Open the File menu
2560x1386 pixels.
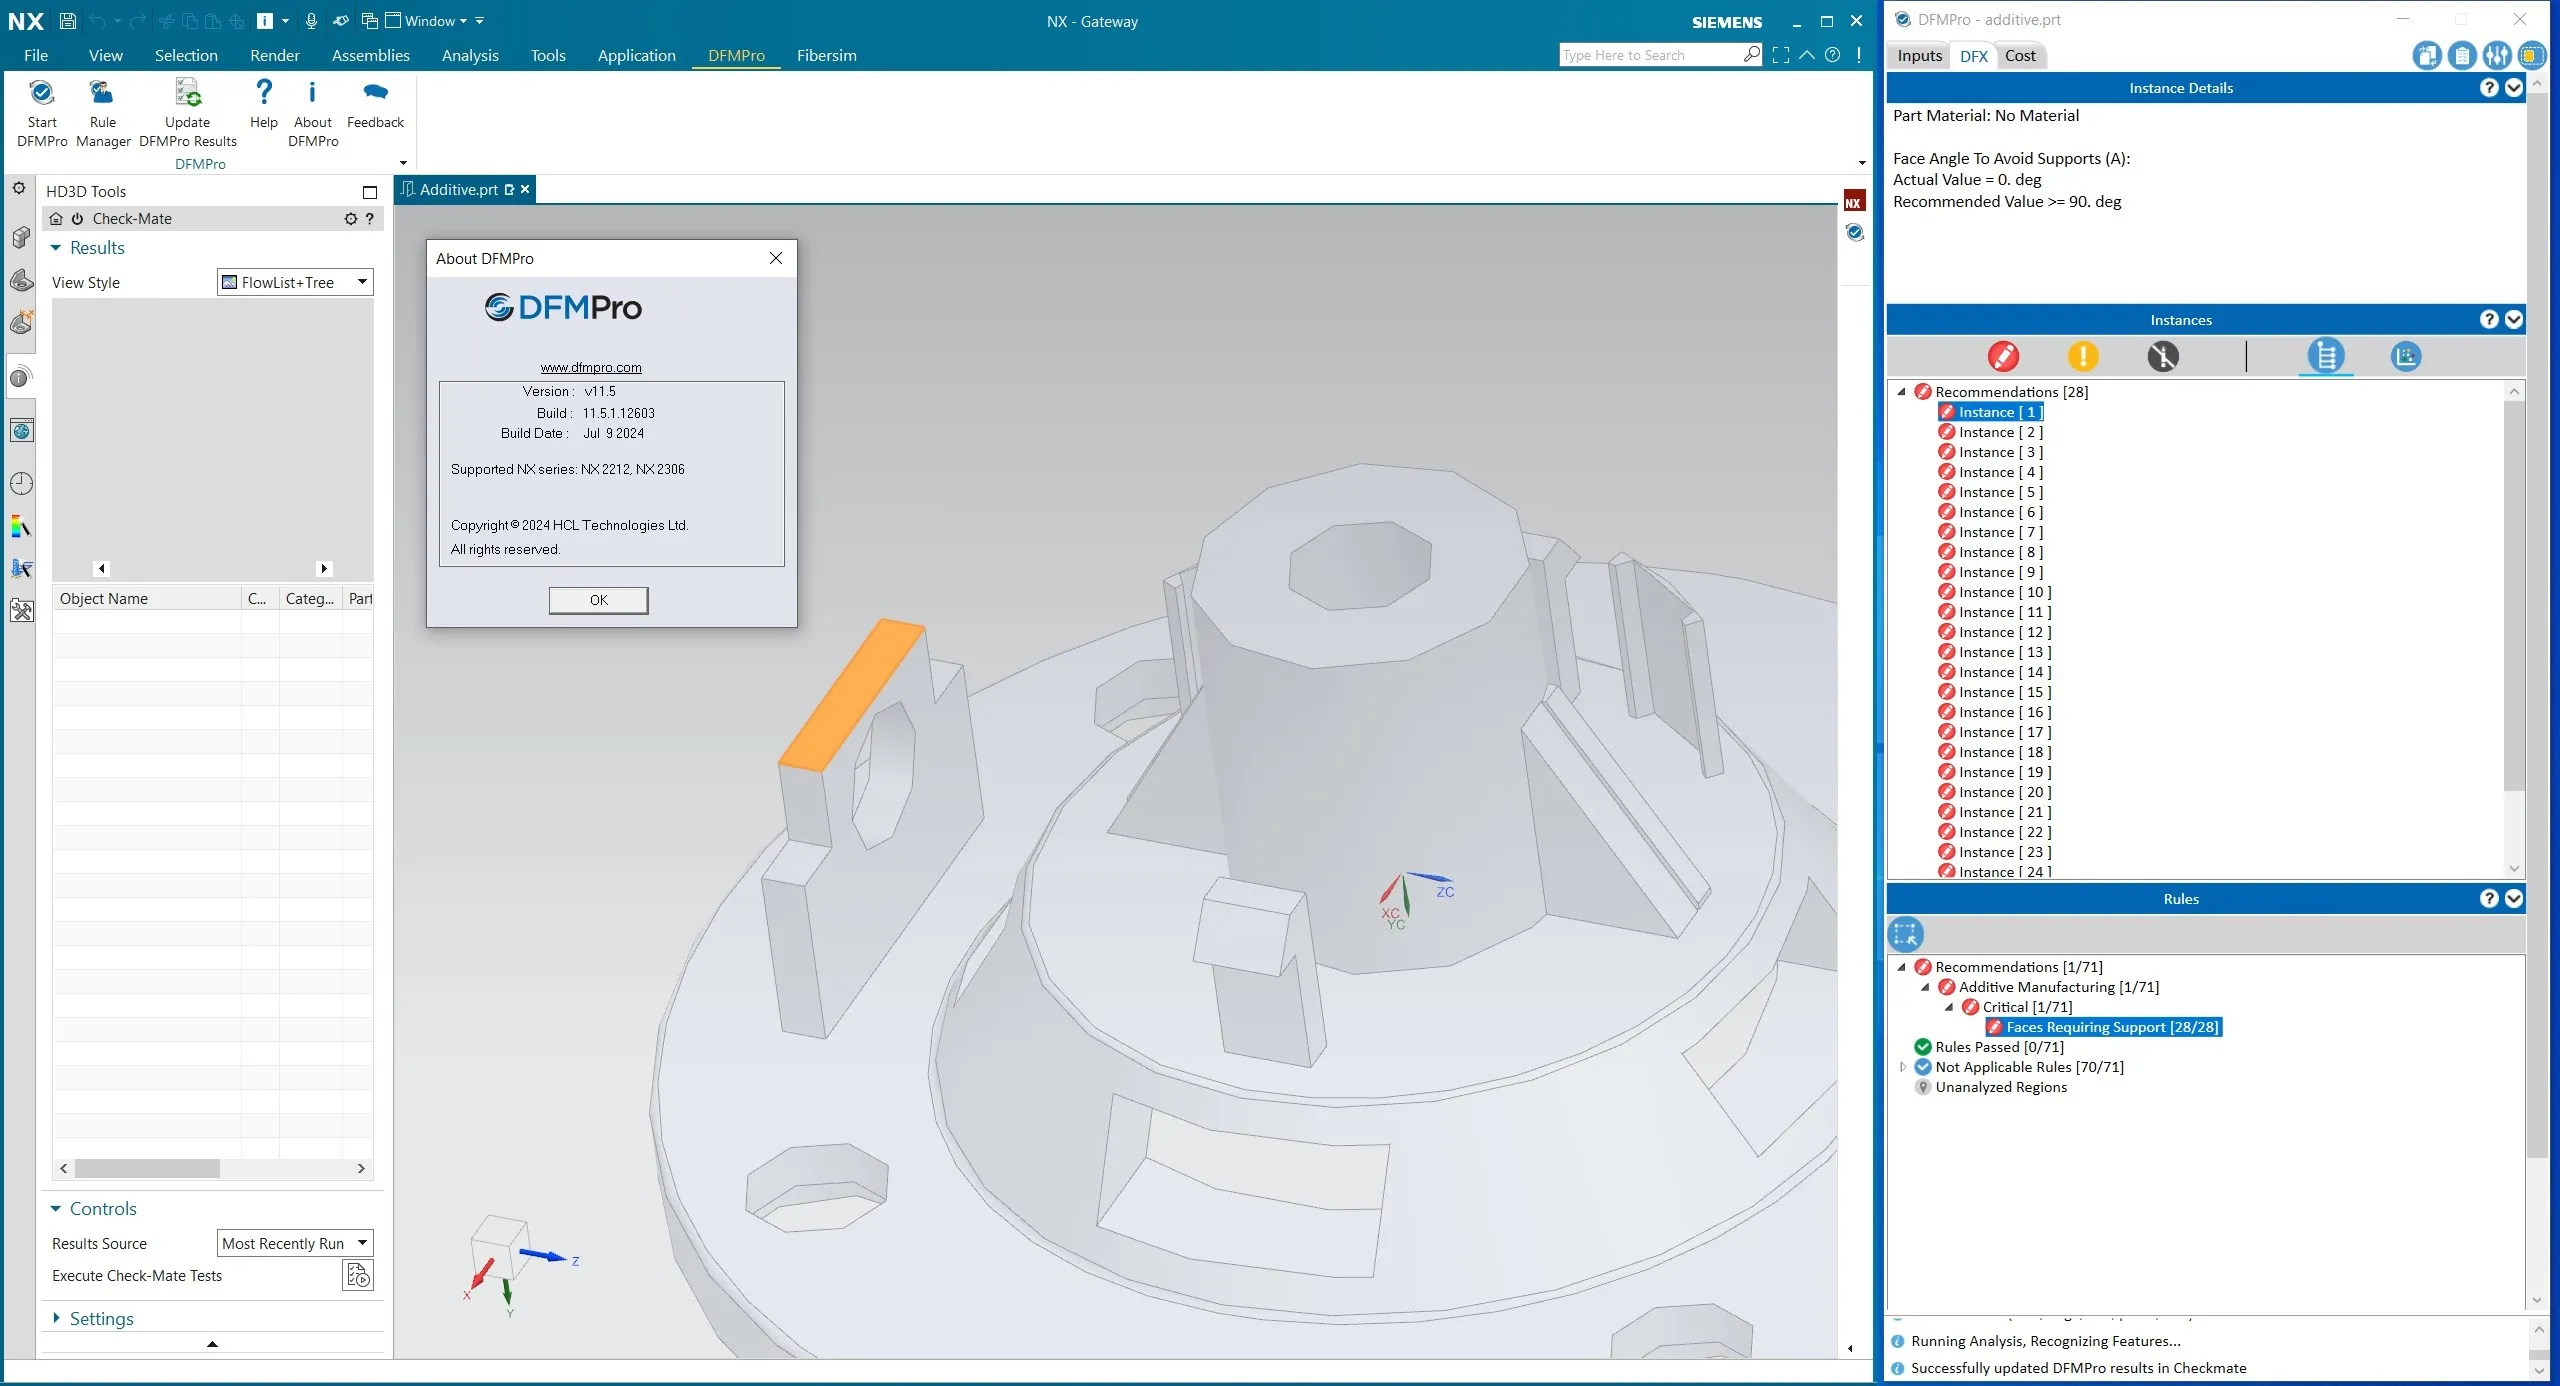tap(36, 55)
